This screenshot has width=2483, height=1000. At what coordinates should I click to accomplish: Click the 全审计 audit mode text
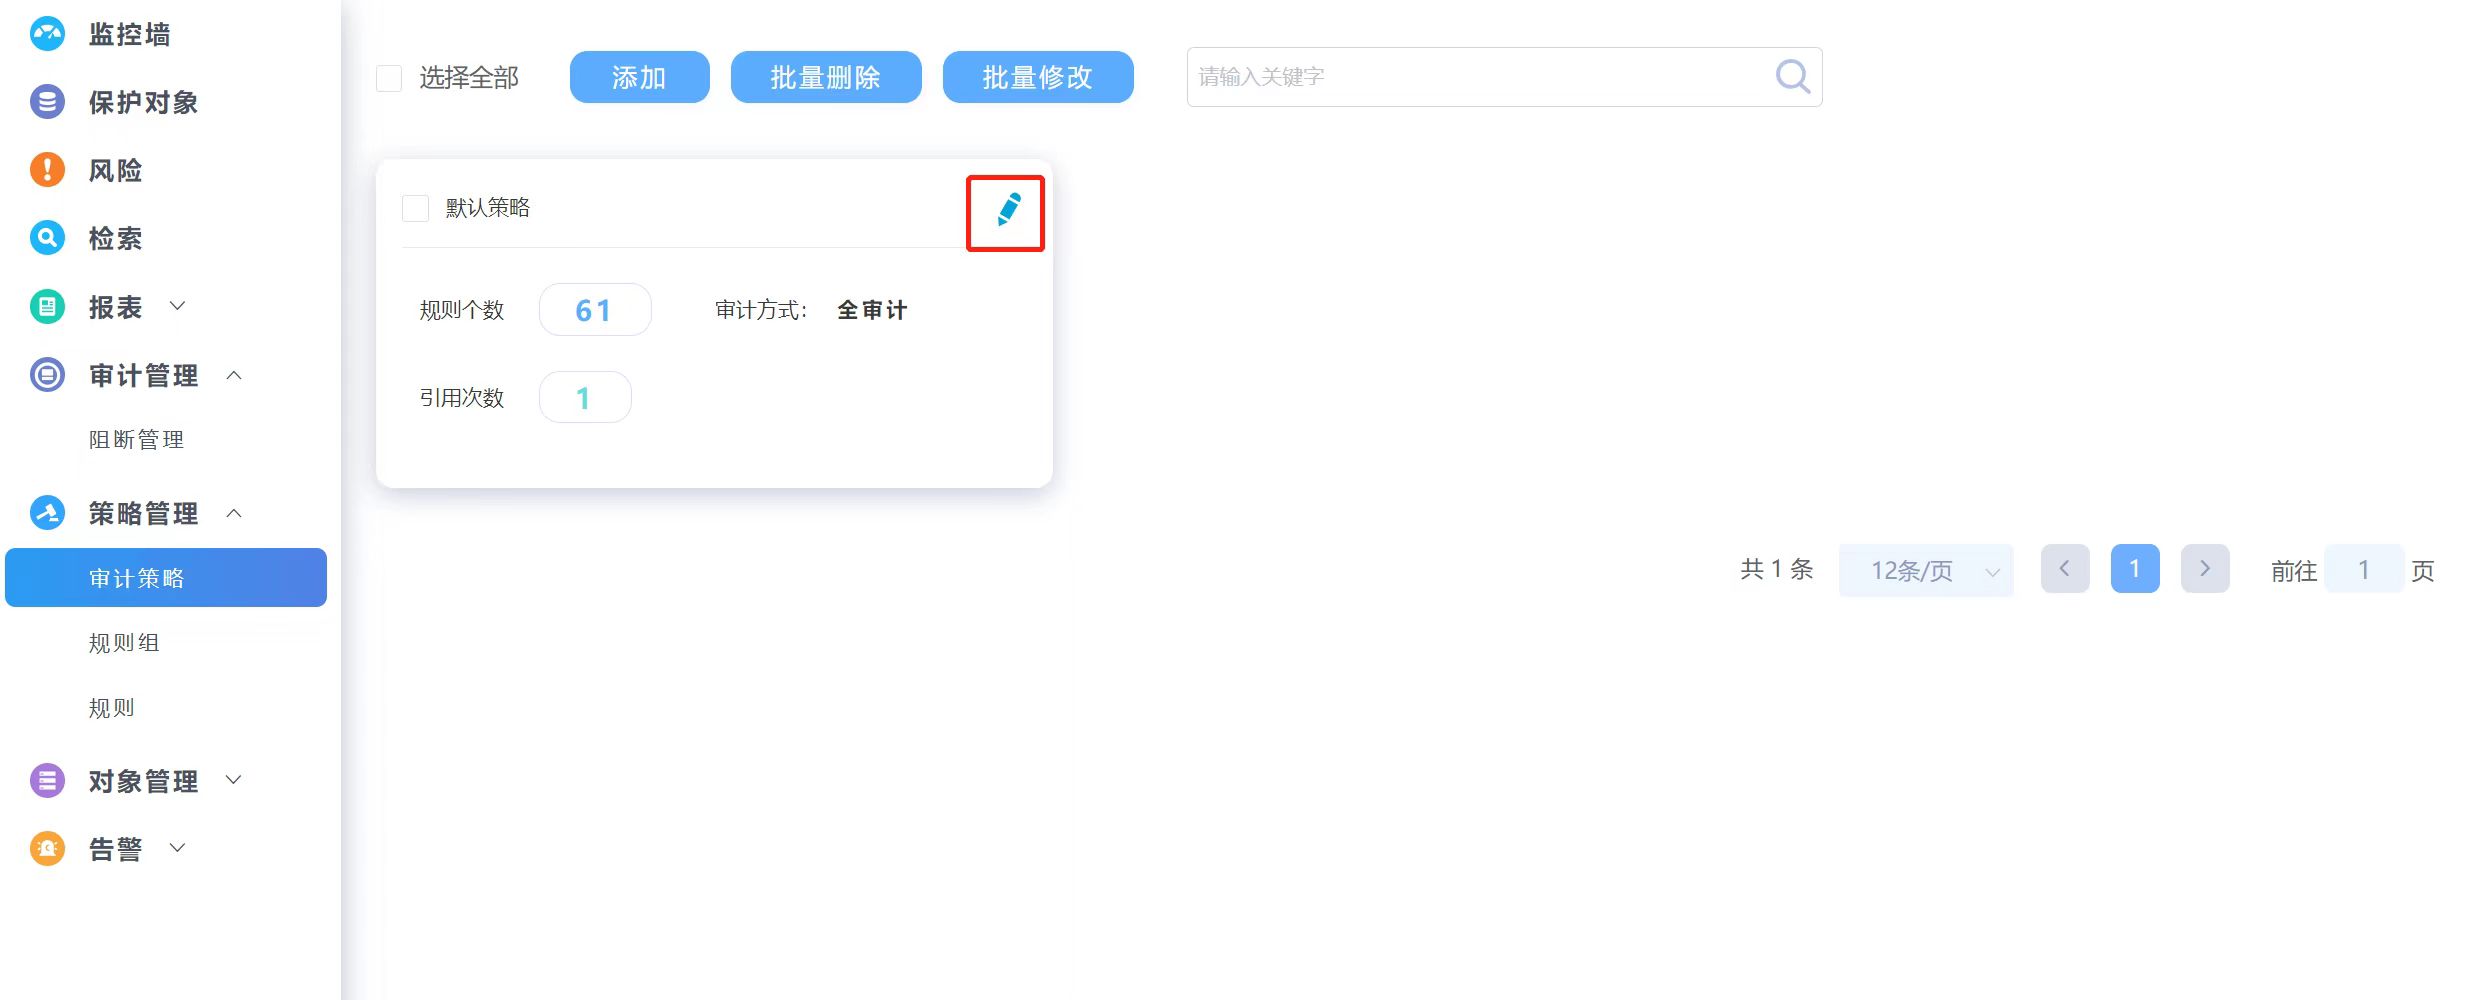point(872,310)
